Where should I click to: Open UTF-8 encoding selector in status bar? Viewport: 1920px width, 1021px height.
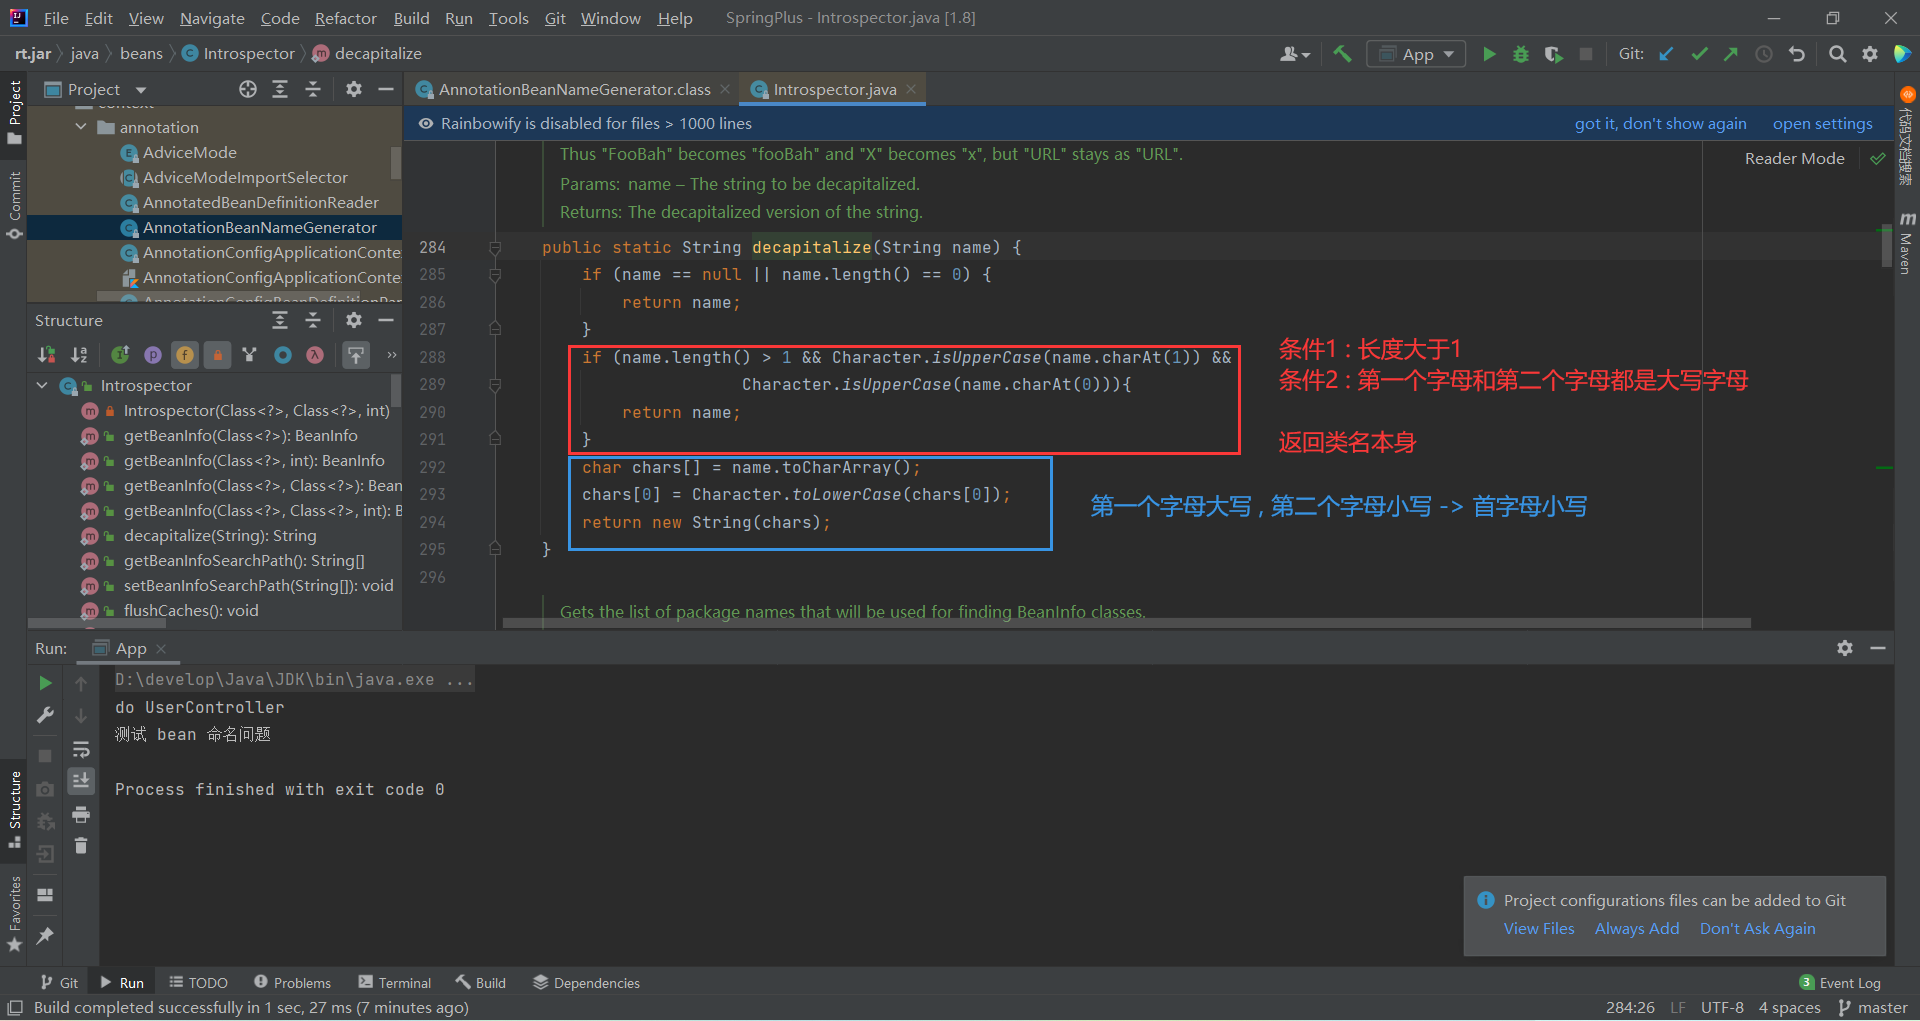pos(1722,1007)
